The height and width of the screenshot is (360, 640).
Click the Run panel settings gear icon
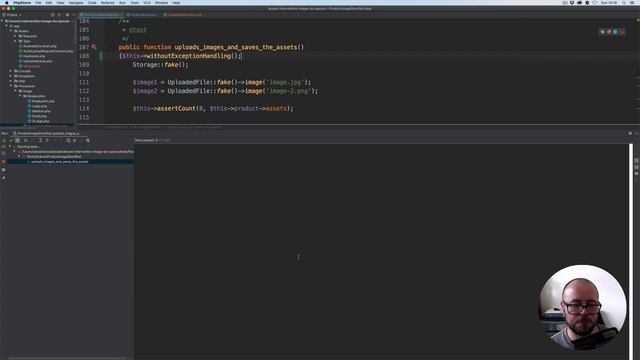click(630, 133)
